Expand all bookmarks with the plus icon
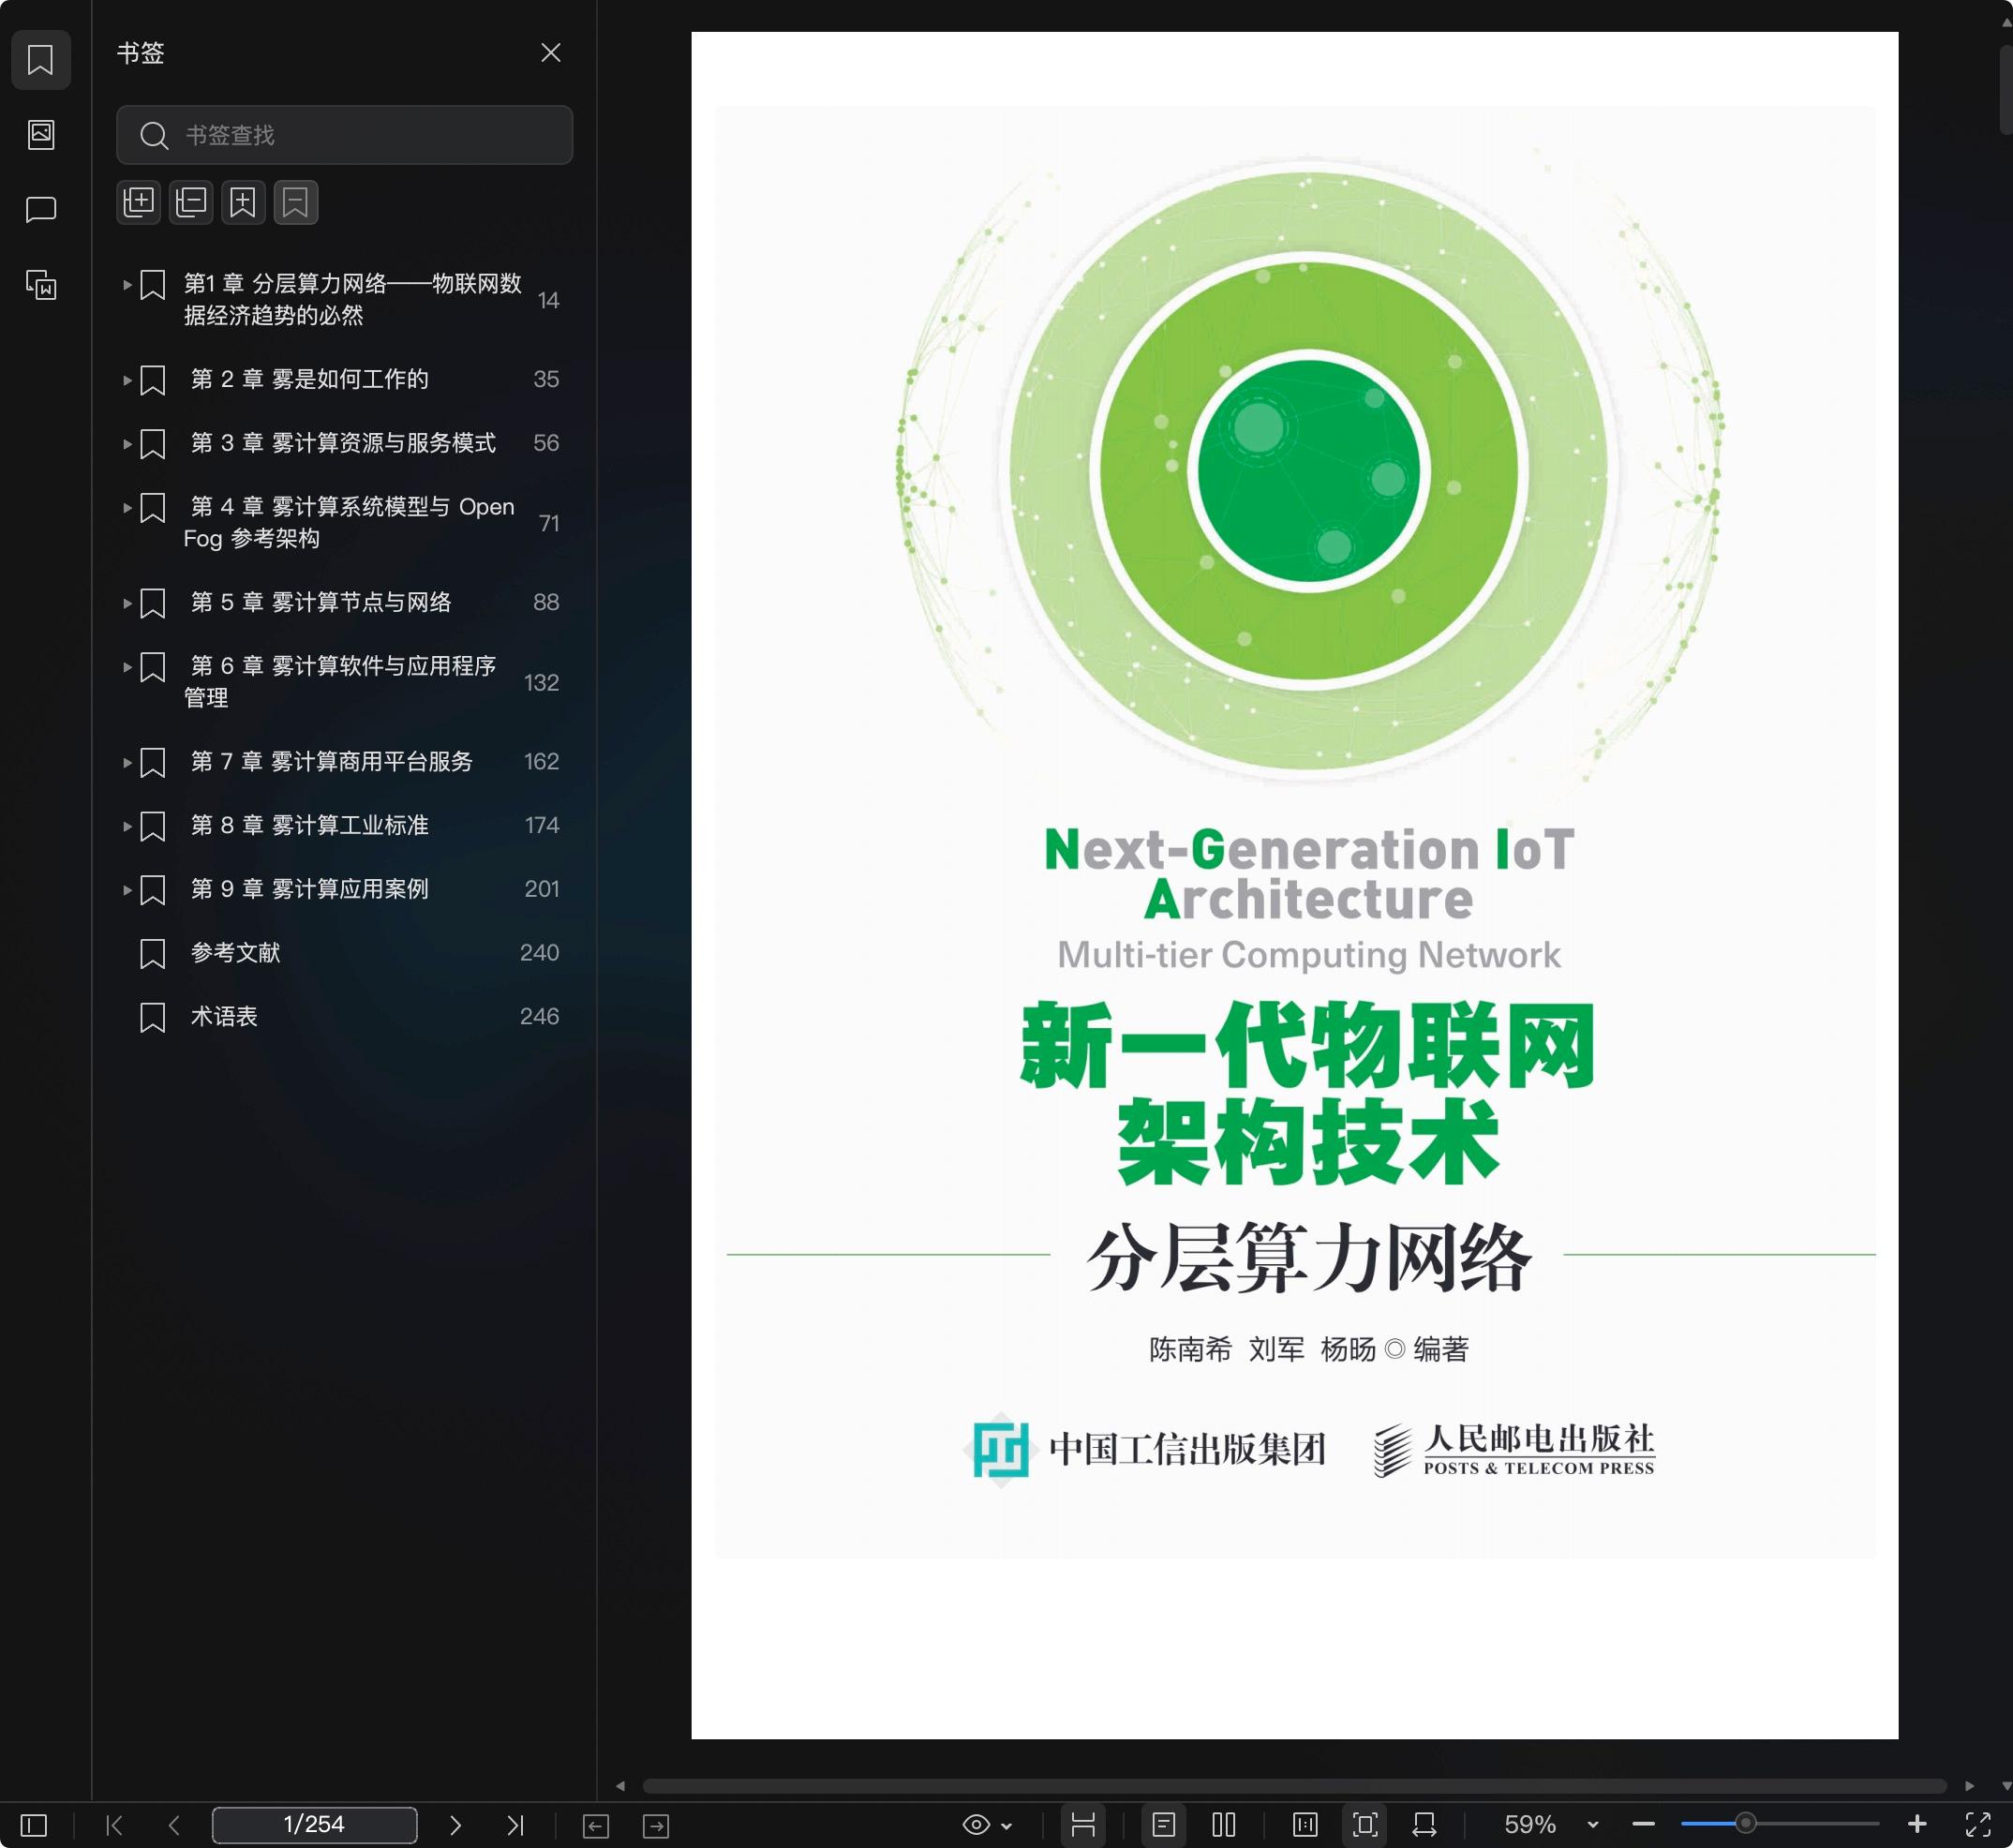 tap(139, 202)
